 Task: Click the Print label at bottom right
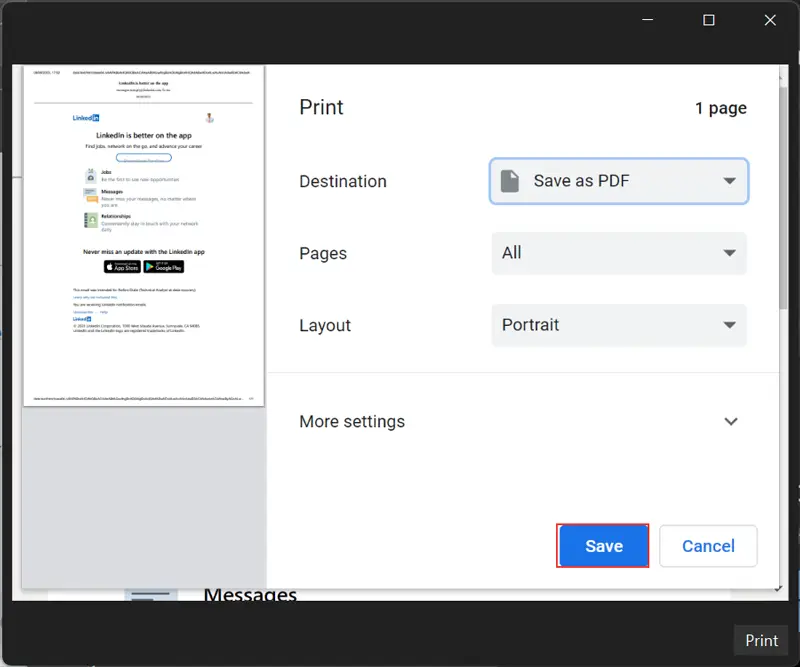click(761, 641)
